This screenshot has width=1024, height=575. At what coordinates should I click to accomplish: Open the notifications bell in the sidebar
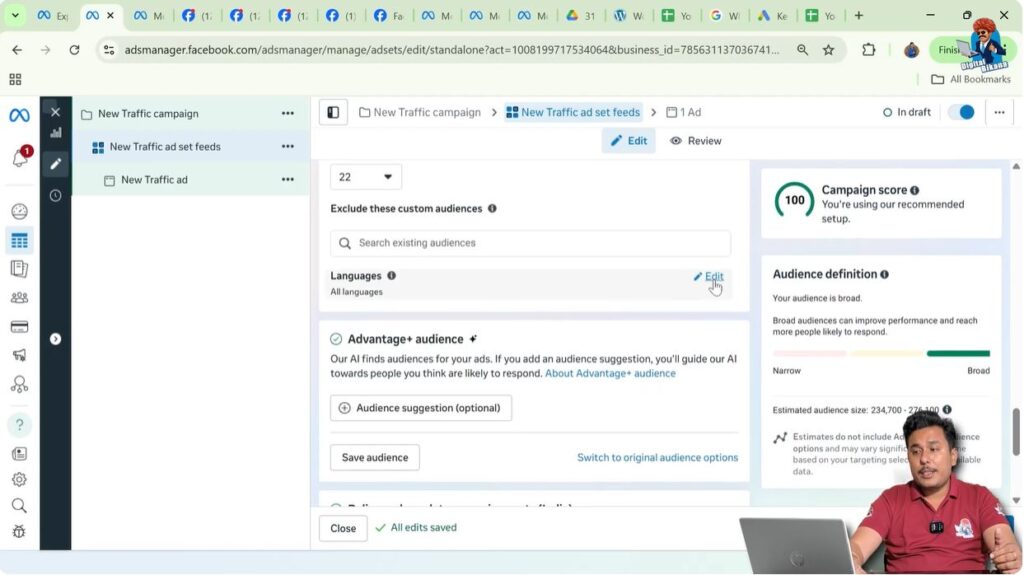[20, 159]
